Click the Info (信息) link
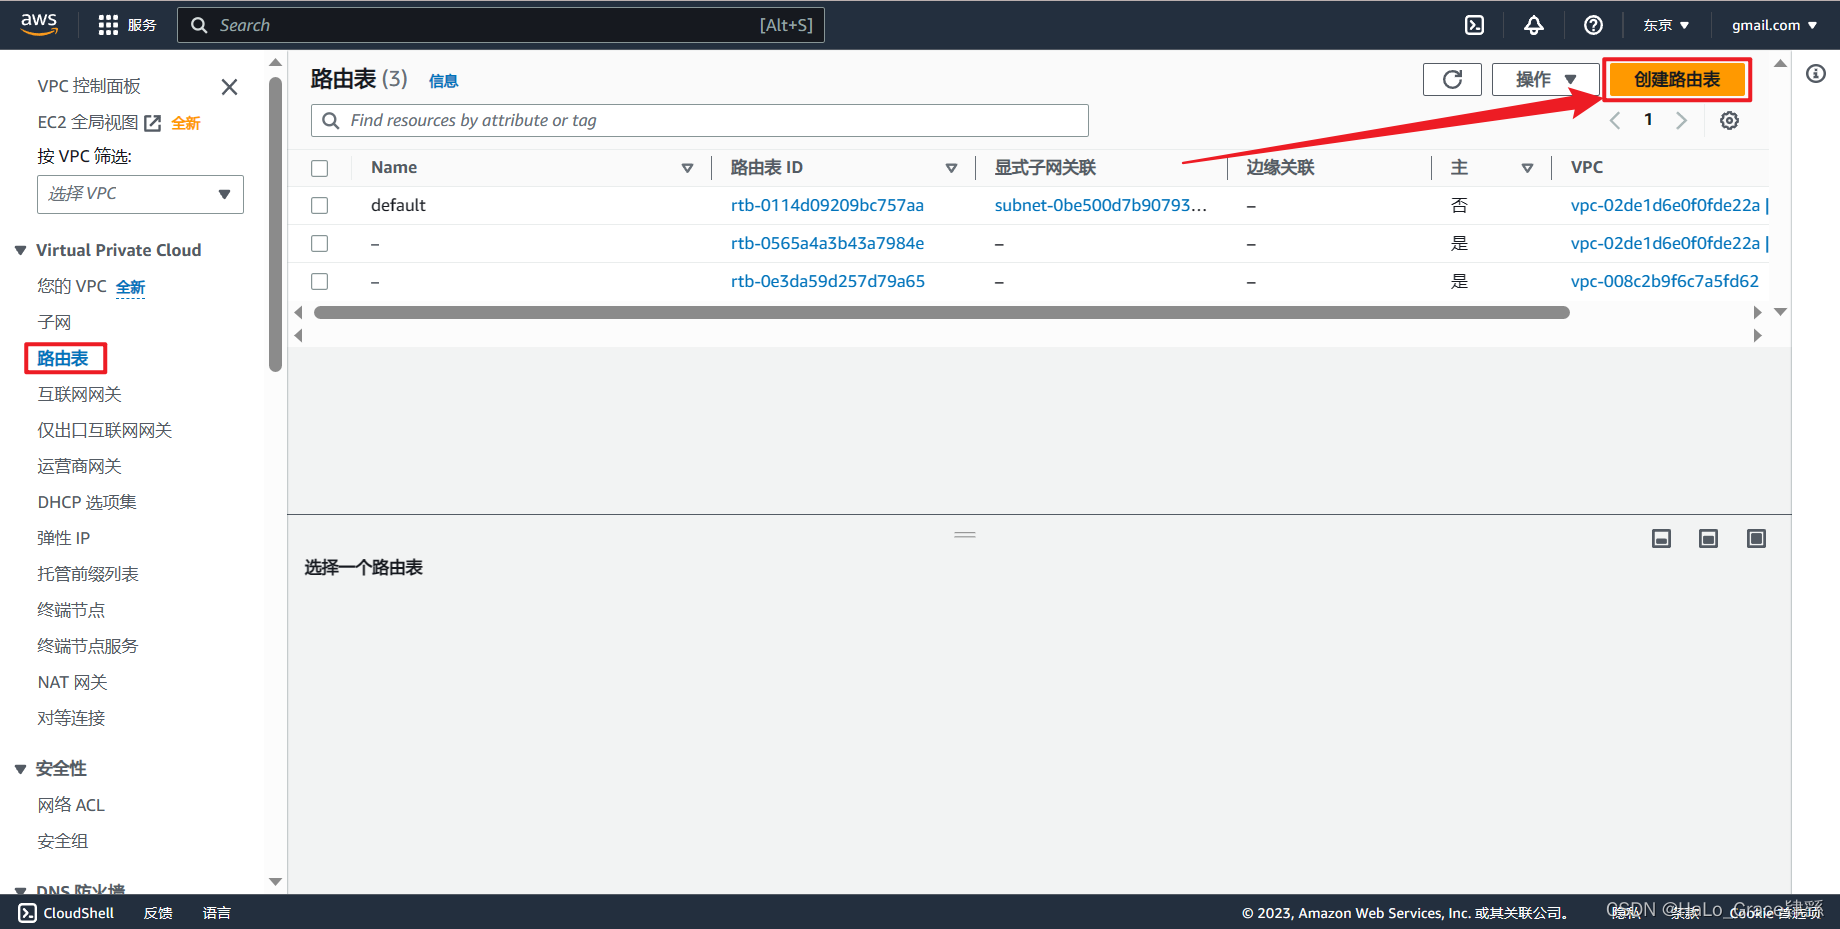The image size is (1840, 929). pos(443,81)
